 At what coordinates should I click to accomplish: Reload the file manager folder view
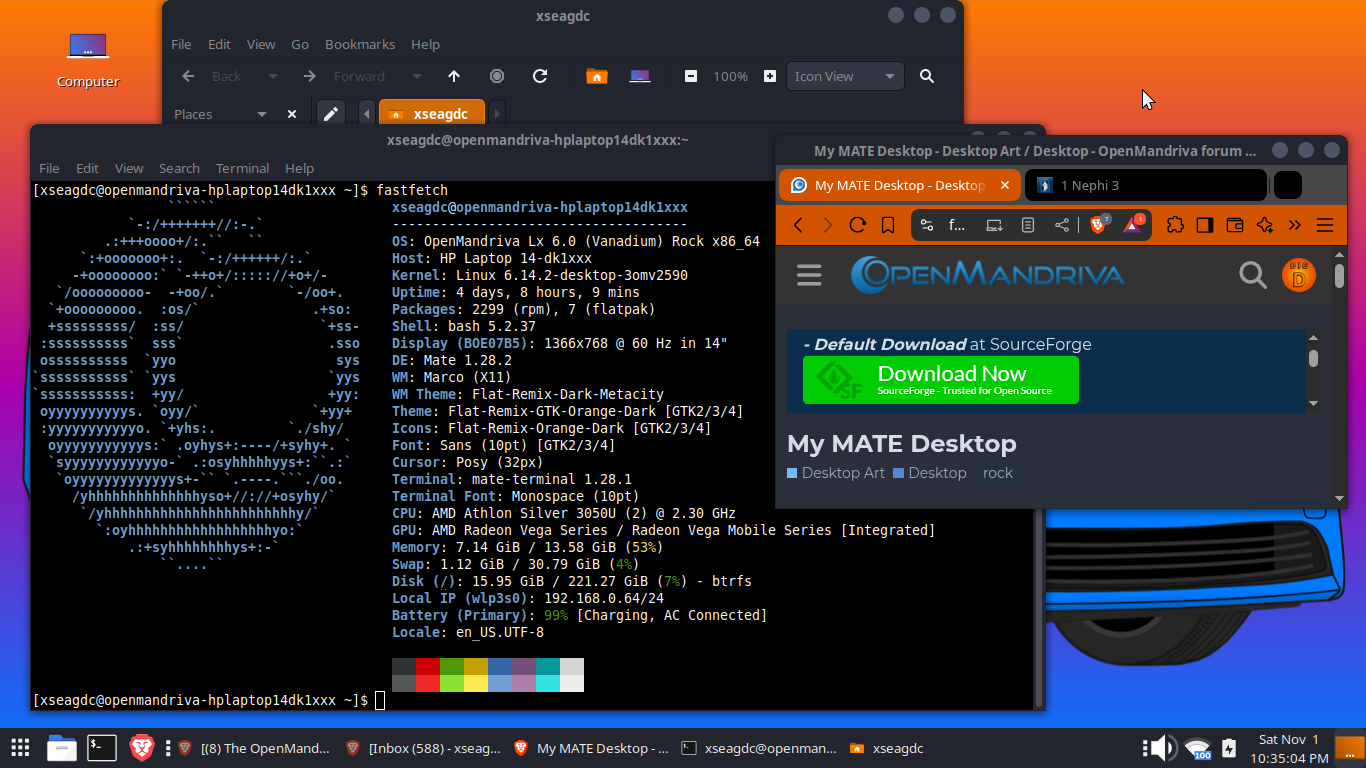click(x=540, y=76)
